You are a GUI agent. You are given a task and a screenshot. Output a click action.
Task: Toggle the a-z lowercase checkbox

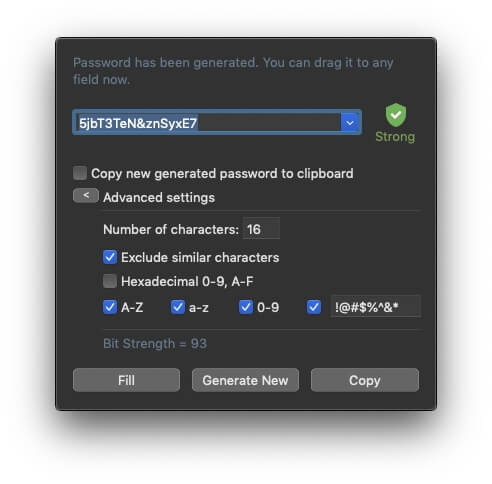[178, 307]
